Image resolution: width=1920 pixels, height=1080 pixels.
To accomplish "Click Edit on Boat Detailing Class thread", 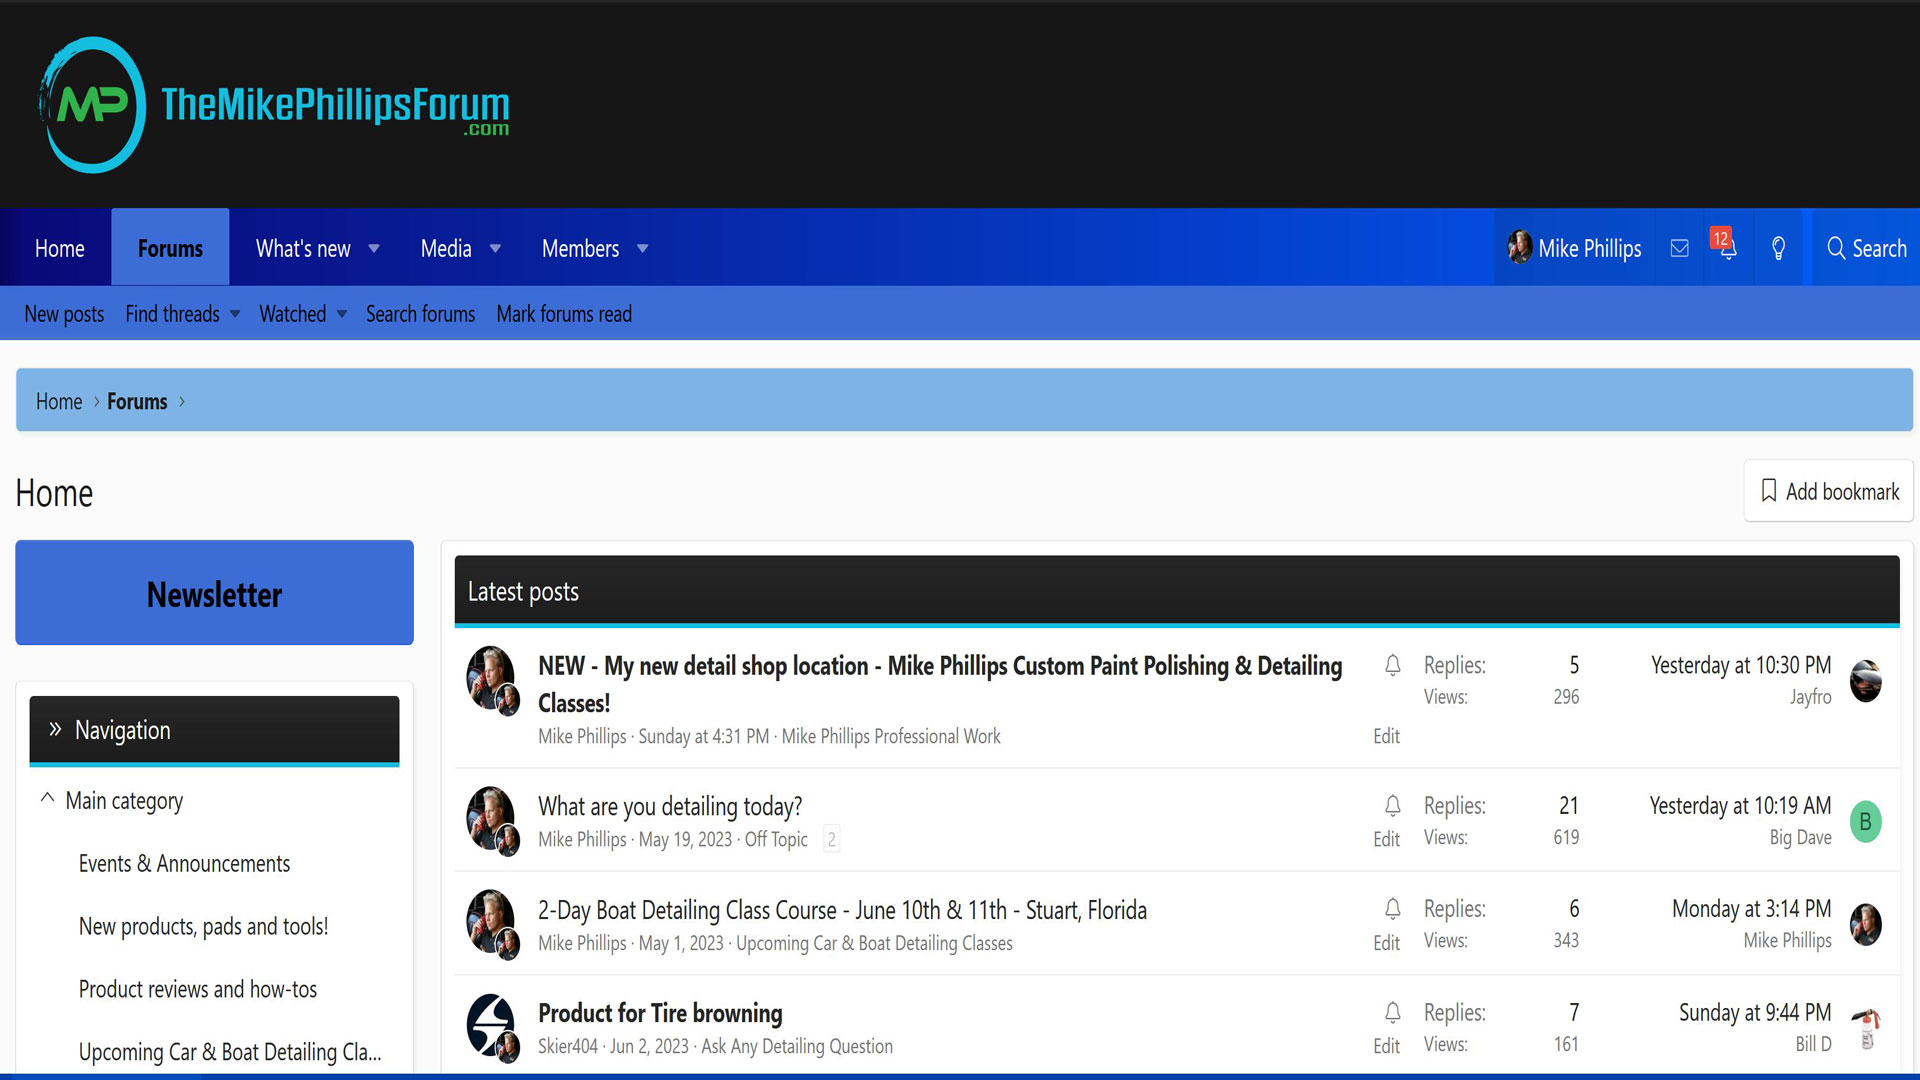I will (1386, 943).
